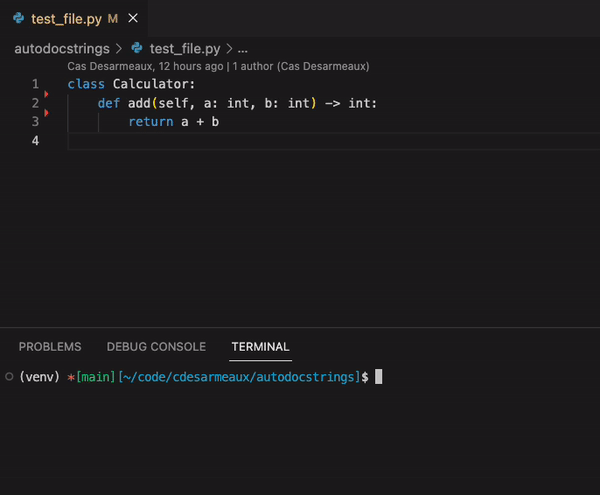Click the Python icon in the breadcrumb
This screenshot has width=600, height=495.
pos(137,48)
